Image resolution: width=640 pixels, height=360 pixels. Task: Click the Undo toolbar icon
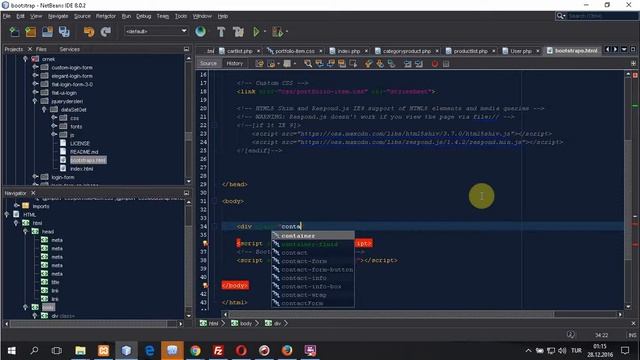tap(89, 31)
